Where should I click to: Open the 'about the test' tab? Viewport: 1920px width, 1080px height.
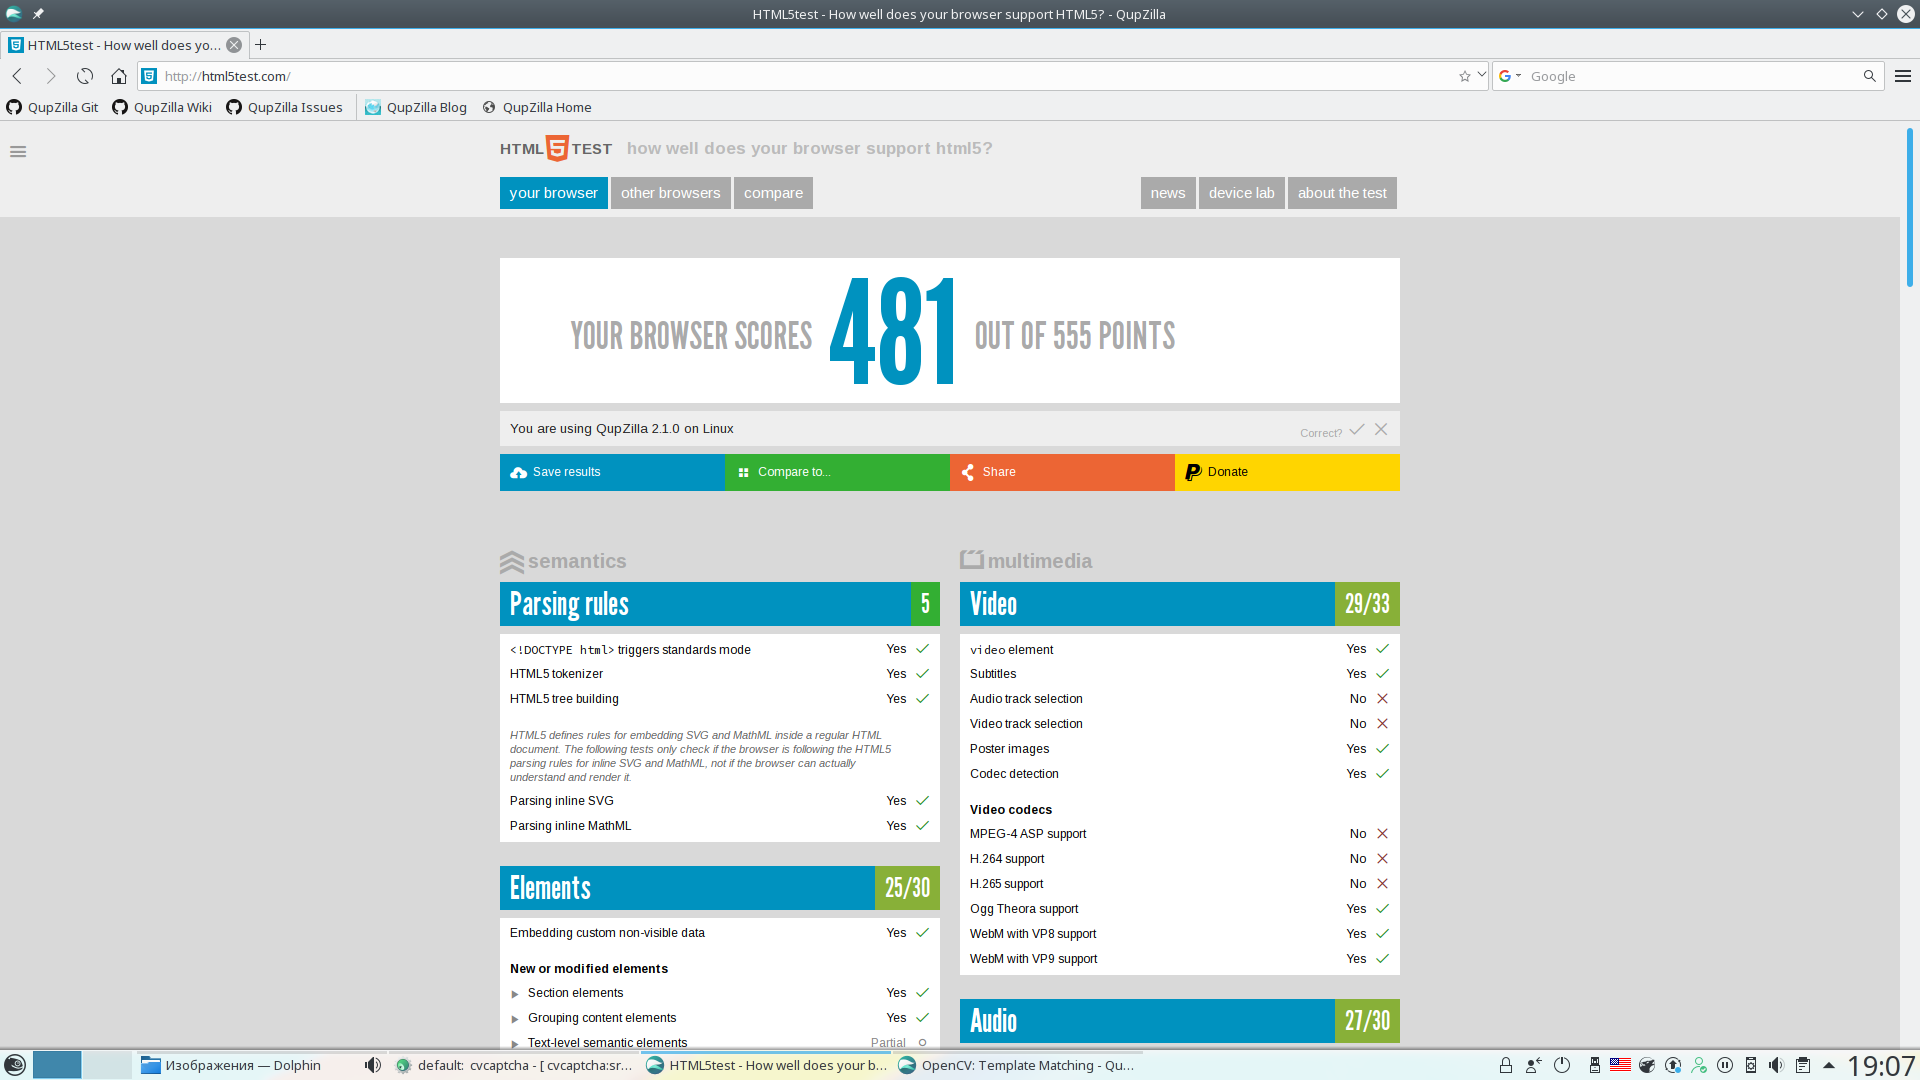(x=1342, y=193)
